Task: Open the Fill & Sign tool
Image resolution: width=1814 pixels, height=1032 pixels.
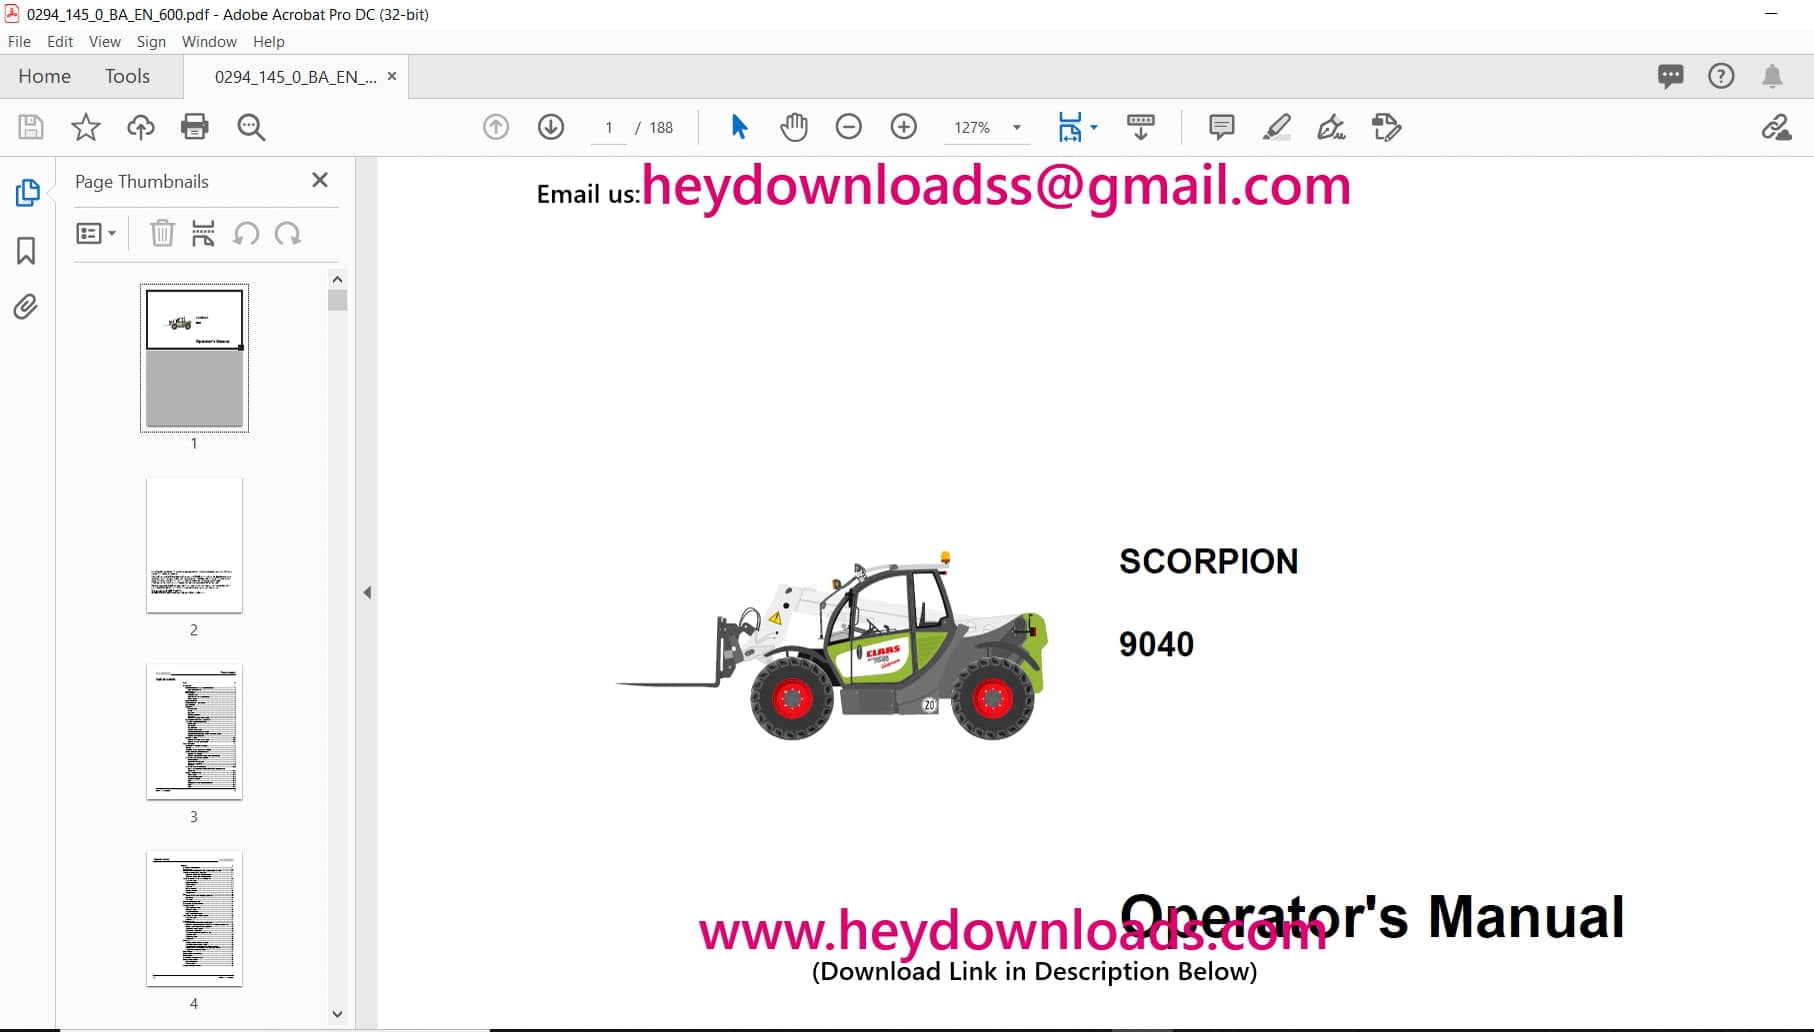Action: (1331, 127)
